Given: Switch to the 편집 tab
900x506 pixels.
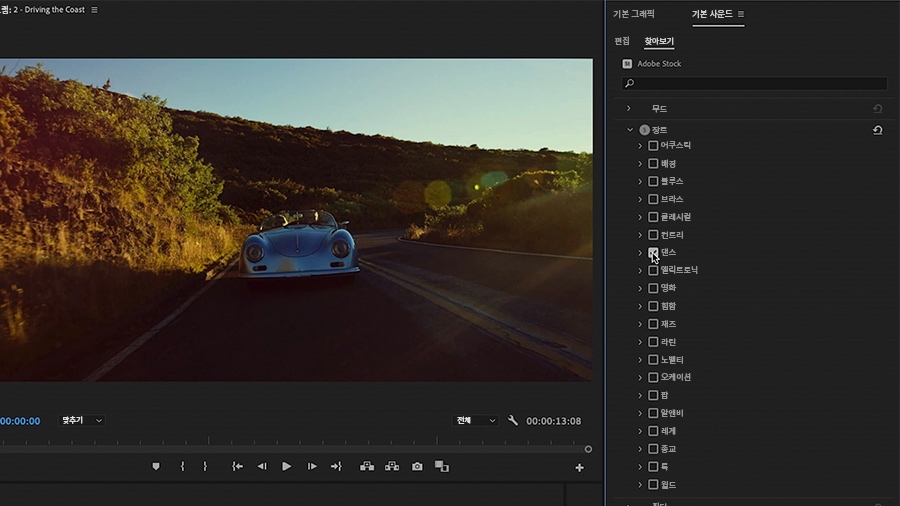Looking at the screenshot, I should pos(622,41).
